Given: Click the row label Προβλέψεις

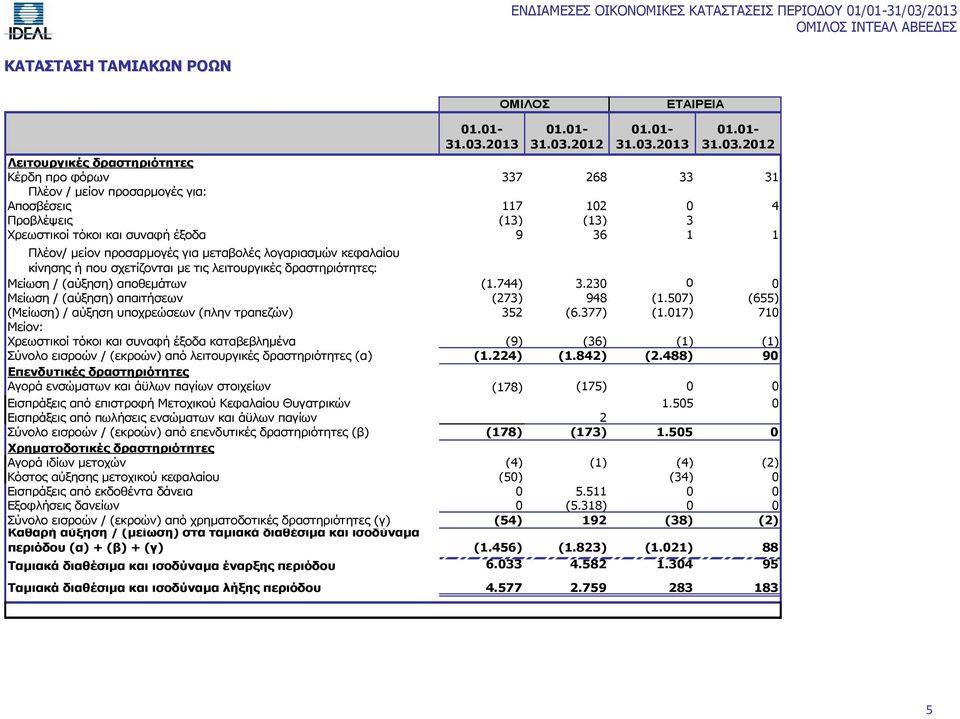Looking at the screenshot, I should [40, 220].
